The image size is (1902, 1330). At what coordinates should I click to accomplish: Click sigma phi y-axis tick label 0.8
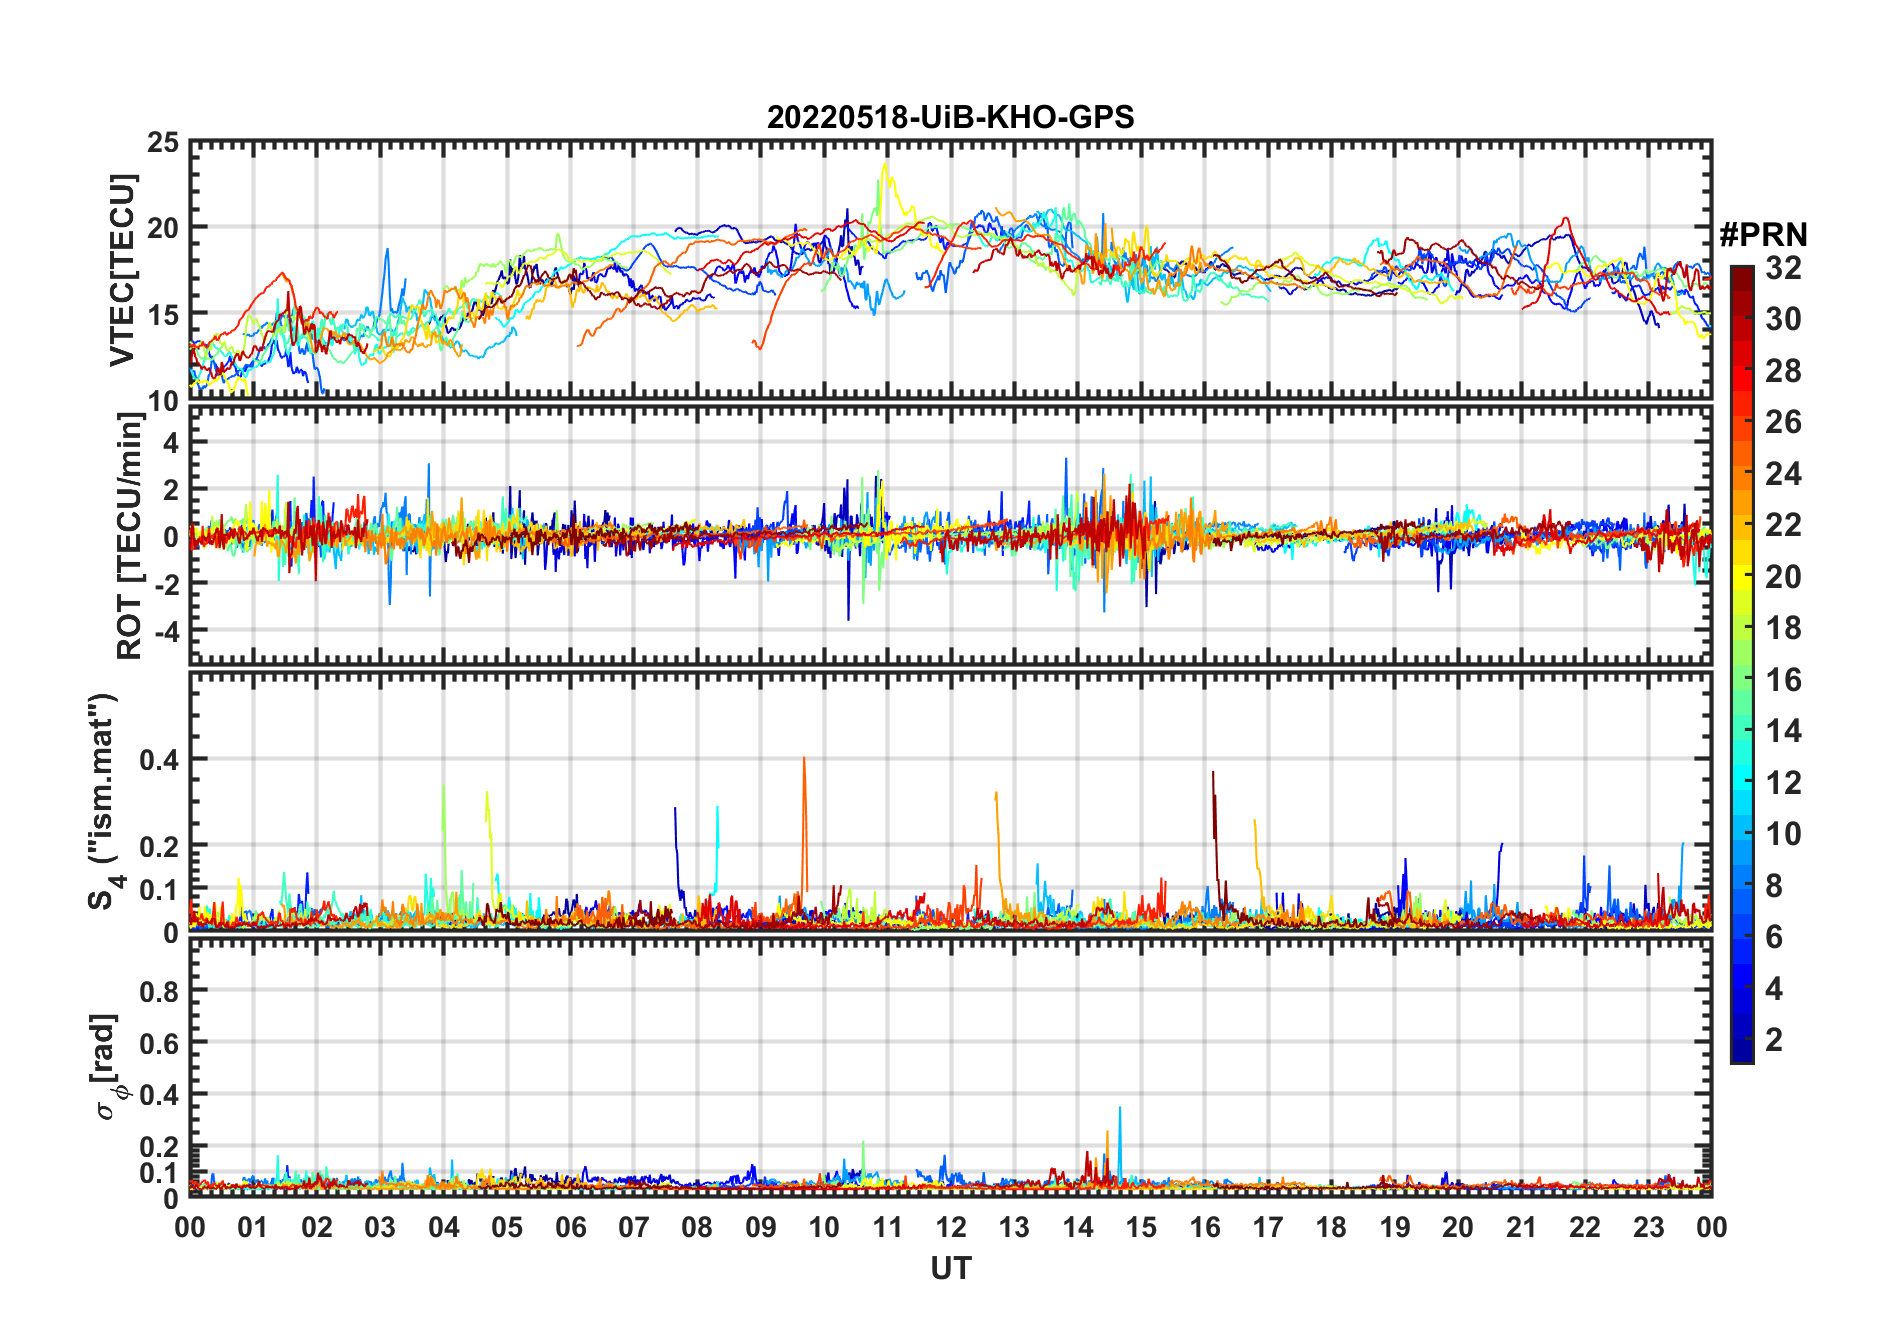(159, 992)
